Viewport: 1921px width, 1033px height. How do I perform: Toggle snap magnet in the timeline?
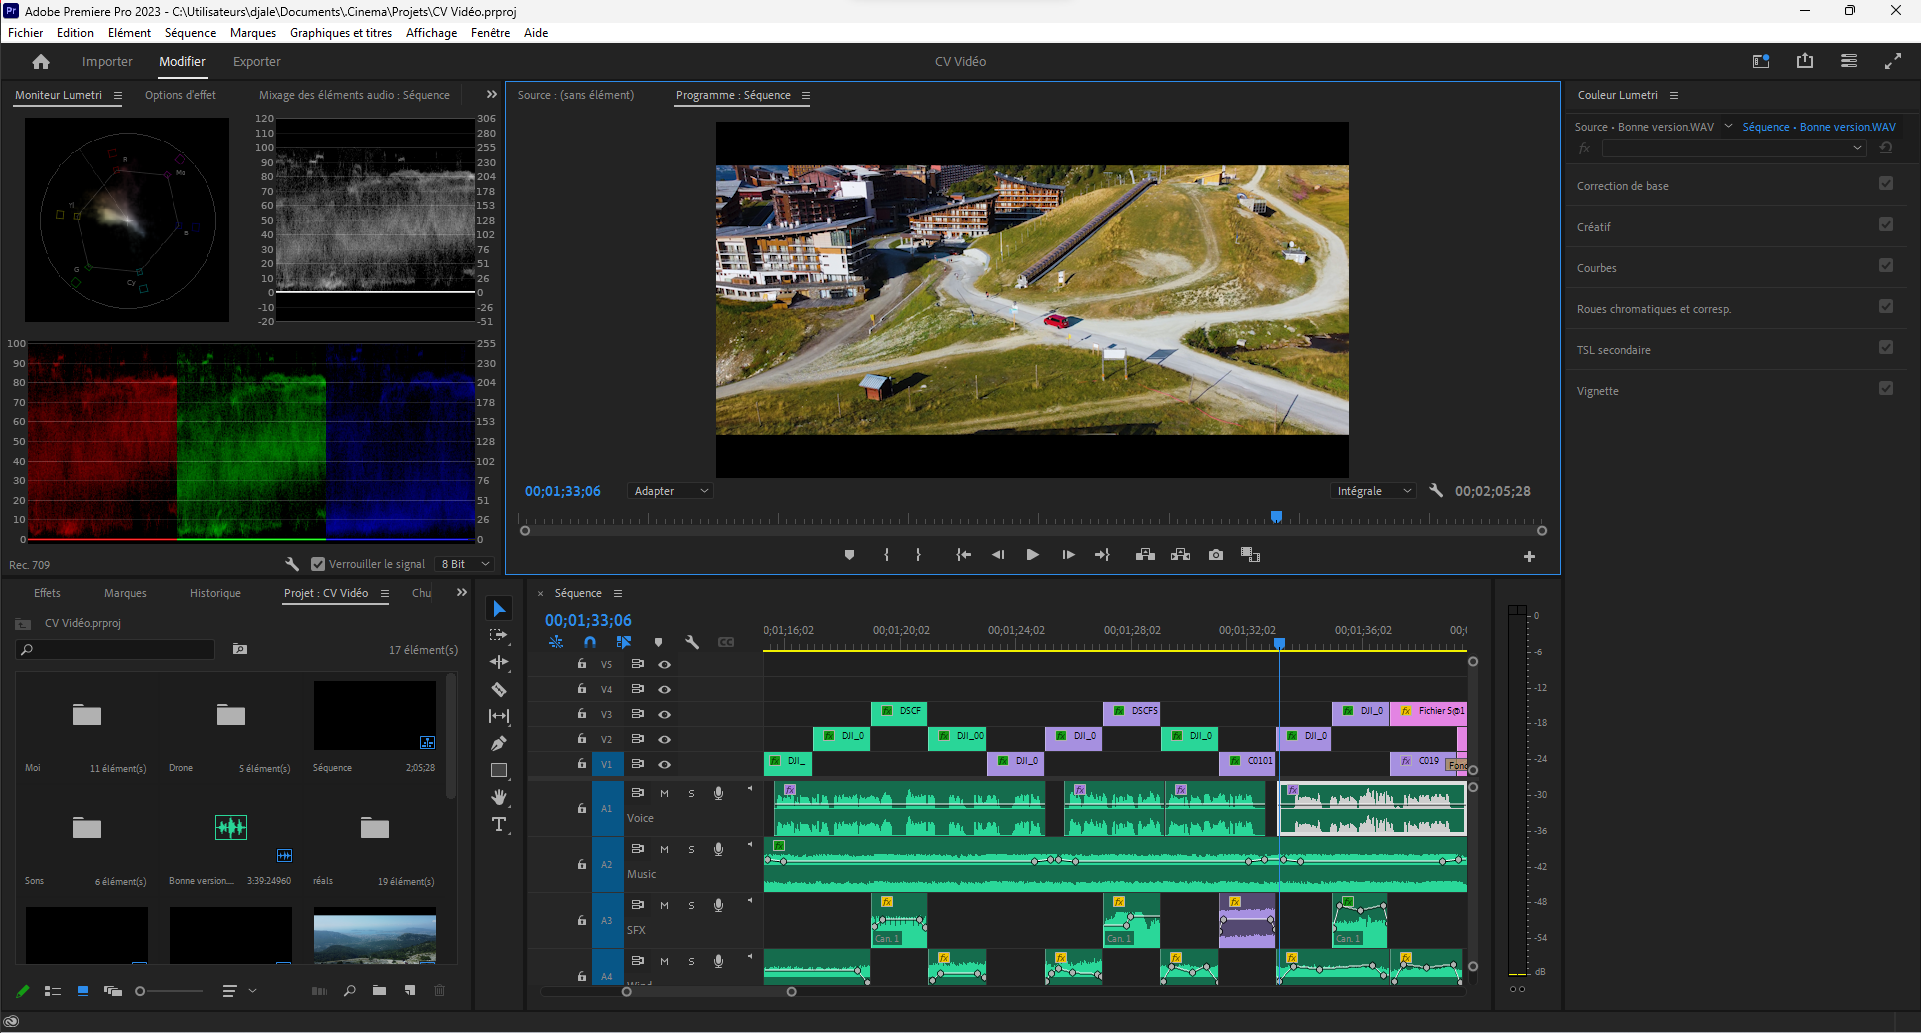click(x=590, y=642)
